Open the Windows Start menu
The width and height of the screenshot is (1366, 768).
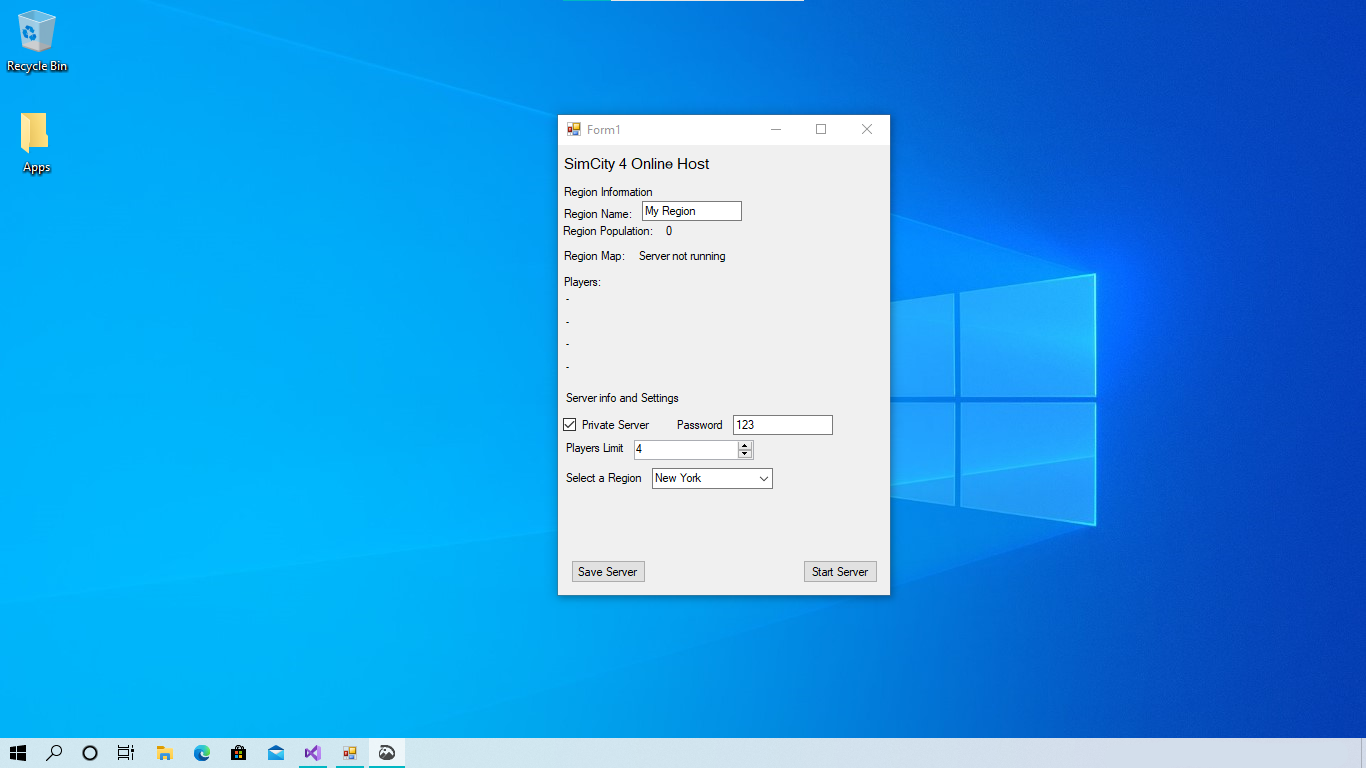[18, 753]
